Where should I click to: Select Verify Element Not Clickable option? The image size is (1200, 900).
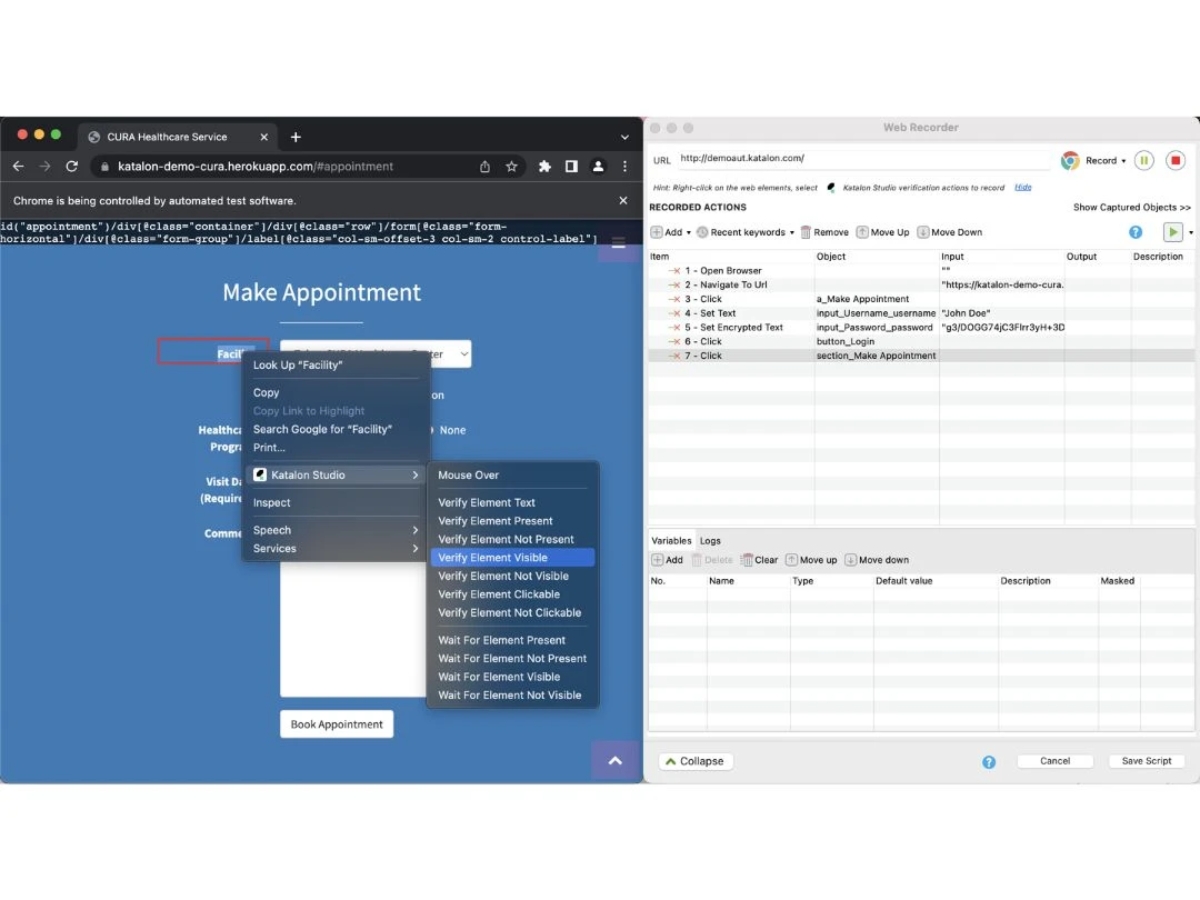pyautogui.click(x=513, y=613)
